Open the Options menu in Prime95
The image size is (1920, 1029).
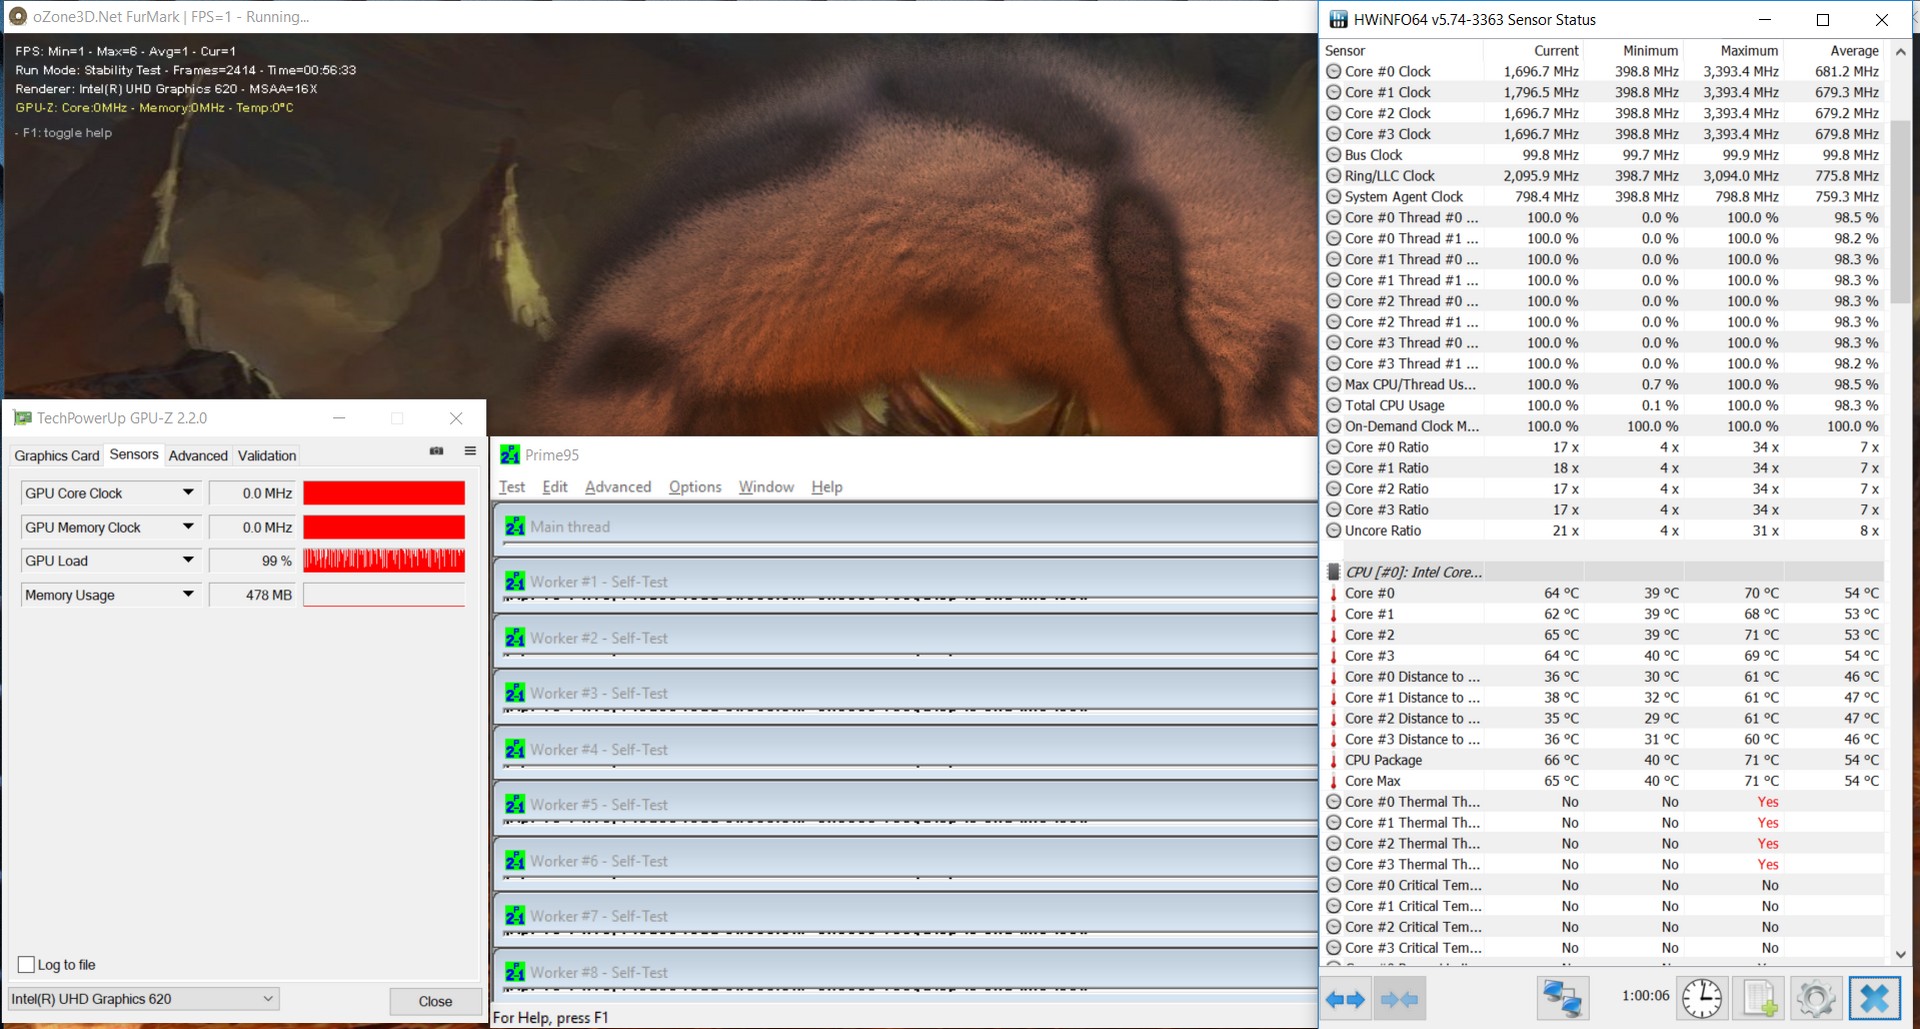(x=695, y=487)
